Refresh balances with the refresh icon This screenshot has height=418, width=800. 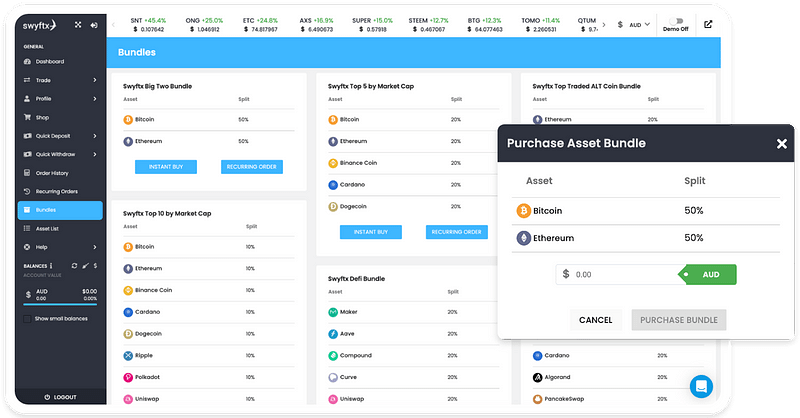[74, 266]
